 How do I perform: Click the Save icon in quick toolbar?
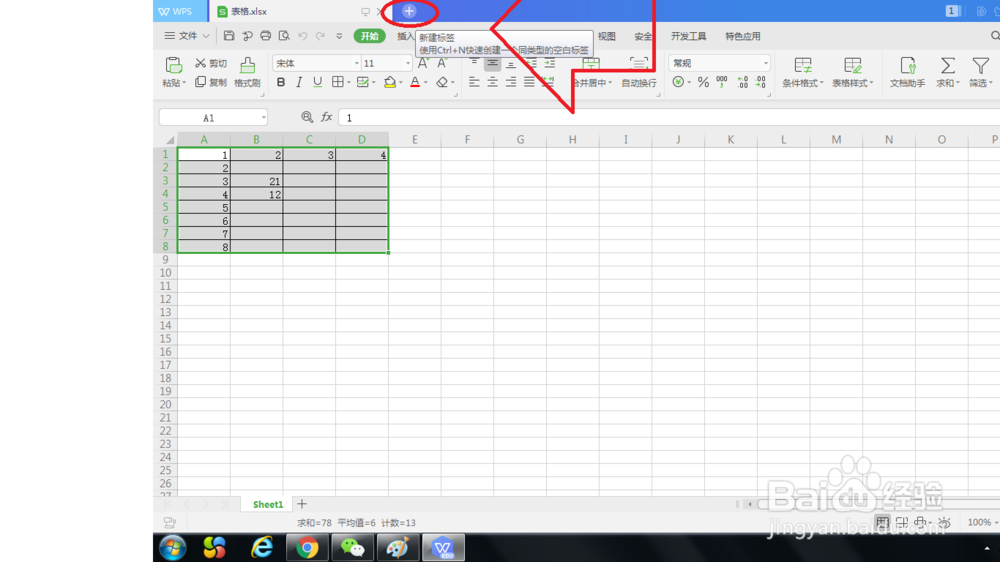pyautogui.click(x=229, y=36)
